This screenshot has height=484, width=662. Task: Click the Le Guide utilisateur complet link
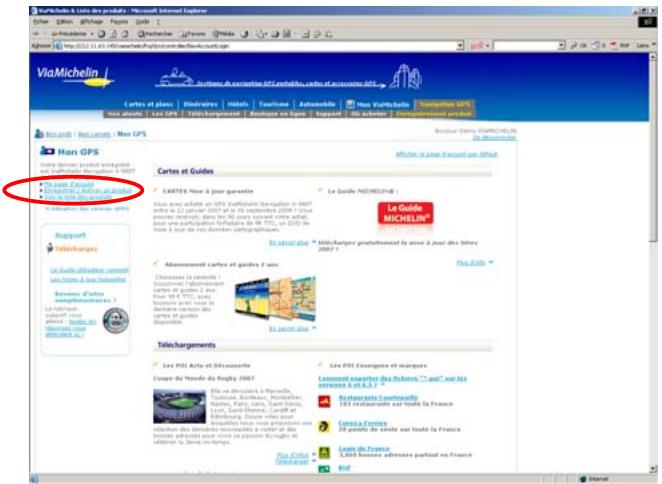coord(90,270)
